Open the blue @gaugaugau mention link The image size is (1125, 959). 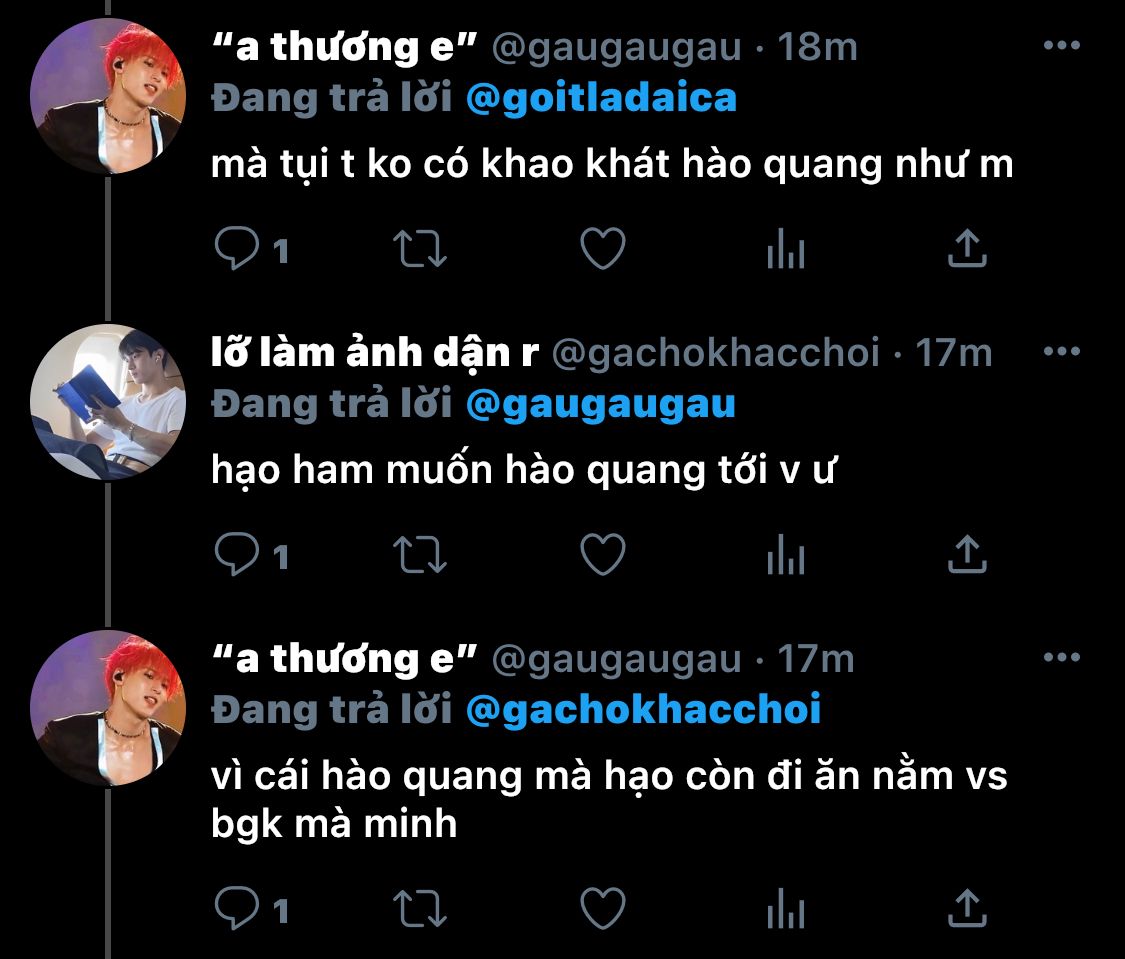[x=601, y=405]
